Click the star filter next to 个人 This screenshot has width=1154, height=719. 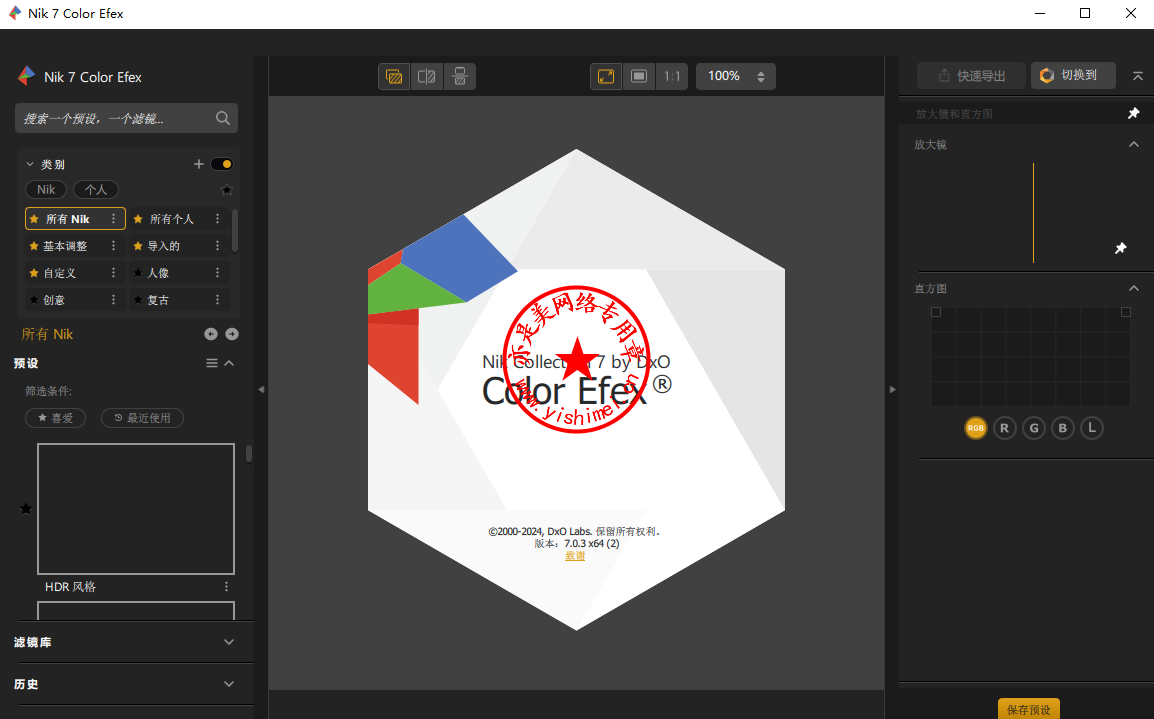point(227,190)
